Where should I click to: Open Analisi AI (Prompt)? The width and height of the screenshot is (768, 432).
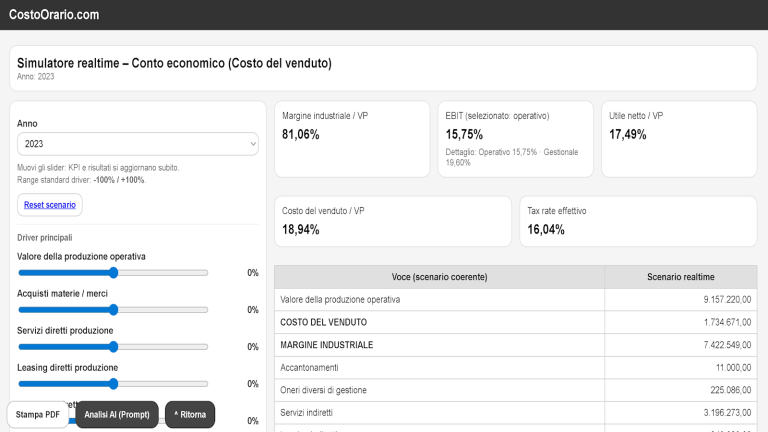[117, 414]
